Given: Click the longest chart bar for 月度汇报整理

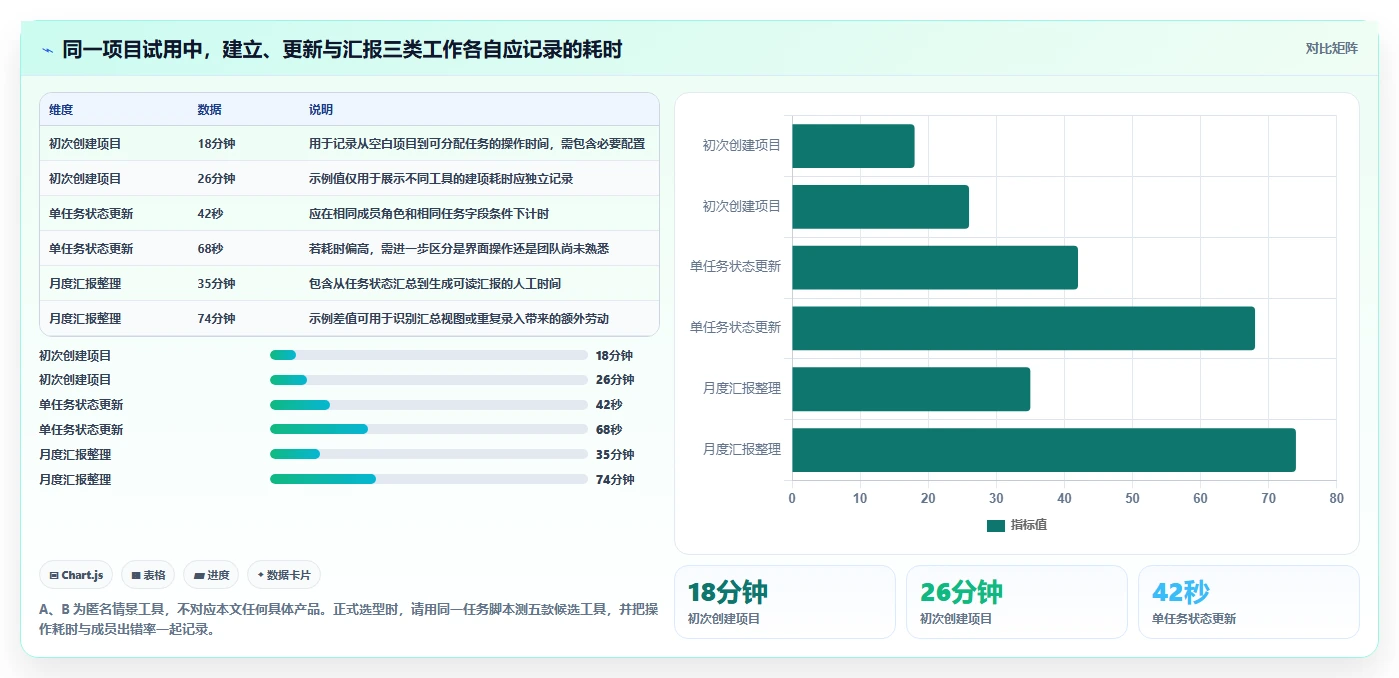Looking at the screenshot, I should pyautogui.click(x=1044, y=450).
